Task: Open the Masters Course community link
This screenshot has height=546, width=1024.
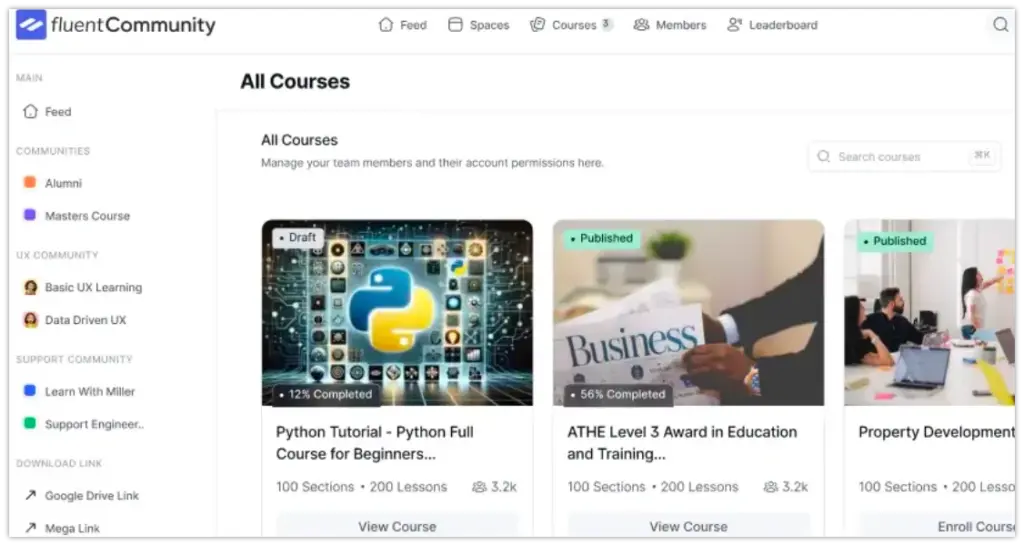Action: tap(77, 216)
